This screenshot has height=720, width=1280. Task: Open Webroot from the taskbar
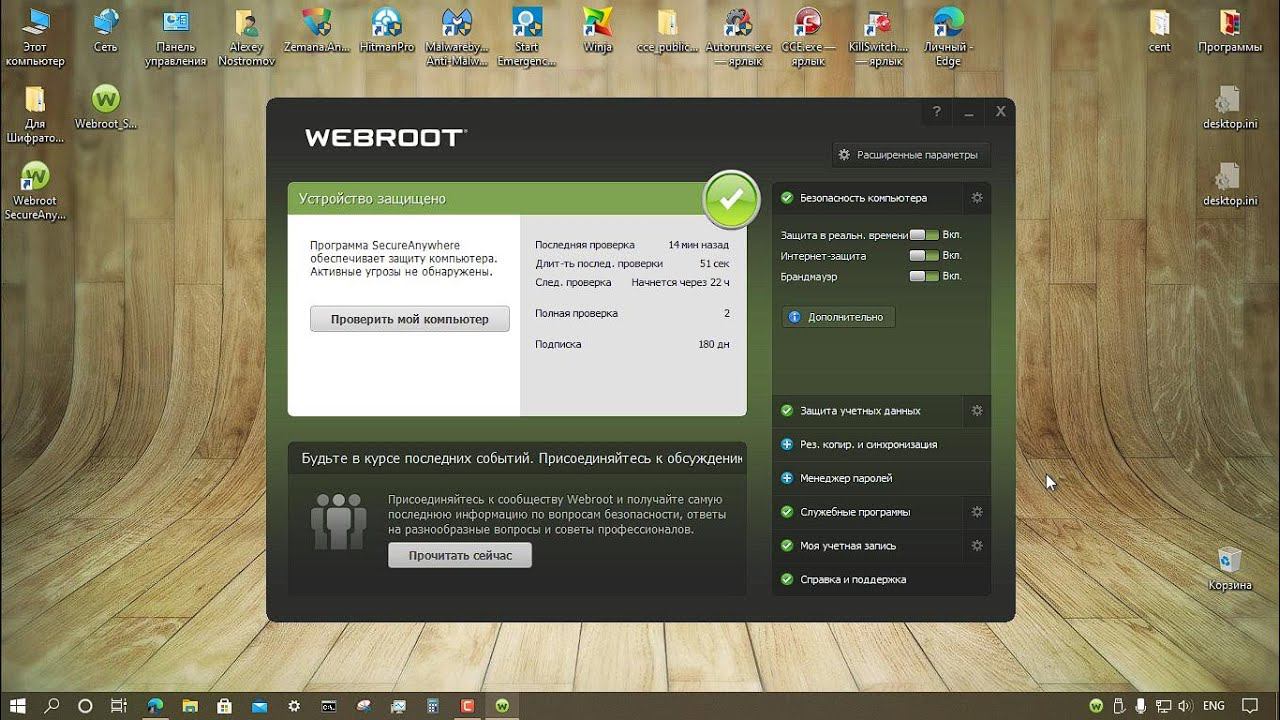point(502,706)
